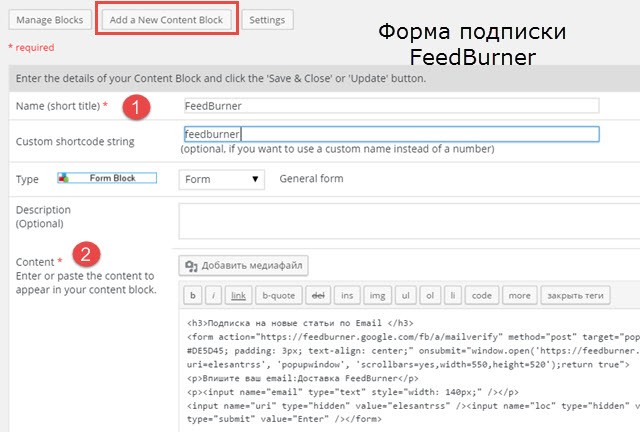
Task: Click inside the content code editor
Action: tap(409, 370)
